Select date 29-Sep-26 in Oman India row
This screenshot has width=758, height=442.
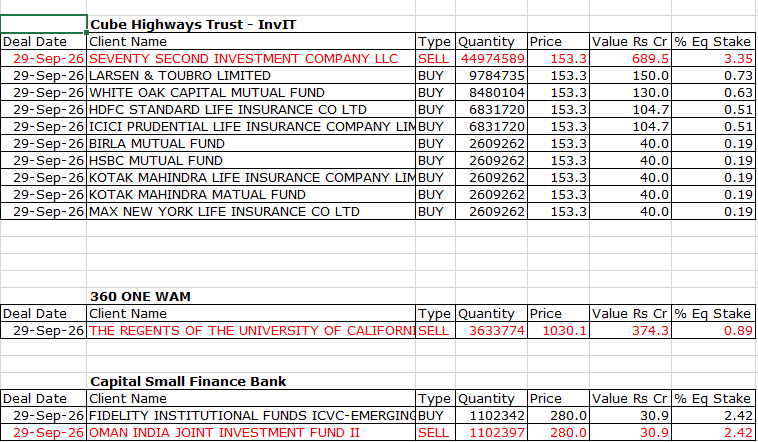click(x=44, y=432)
